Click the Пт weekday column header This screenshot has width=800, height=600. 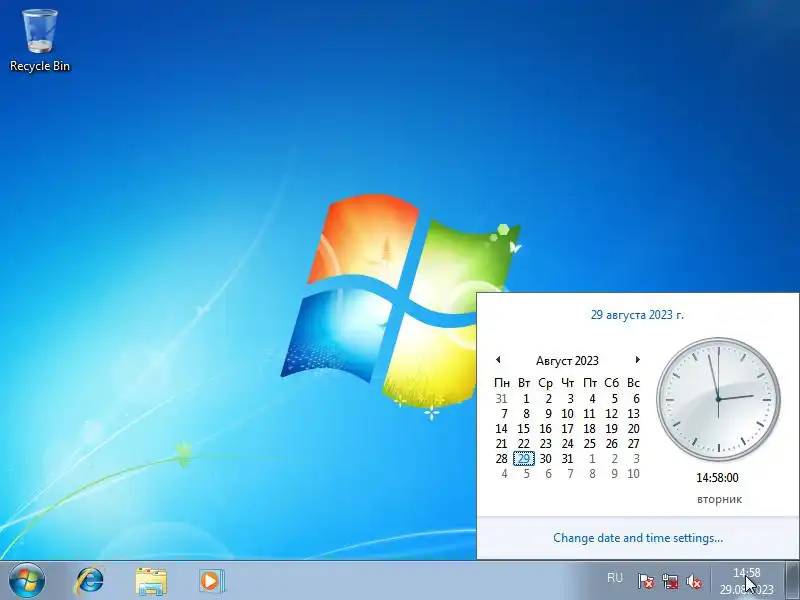coord(590,383)
